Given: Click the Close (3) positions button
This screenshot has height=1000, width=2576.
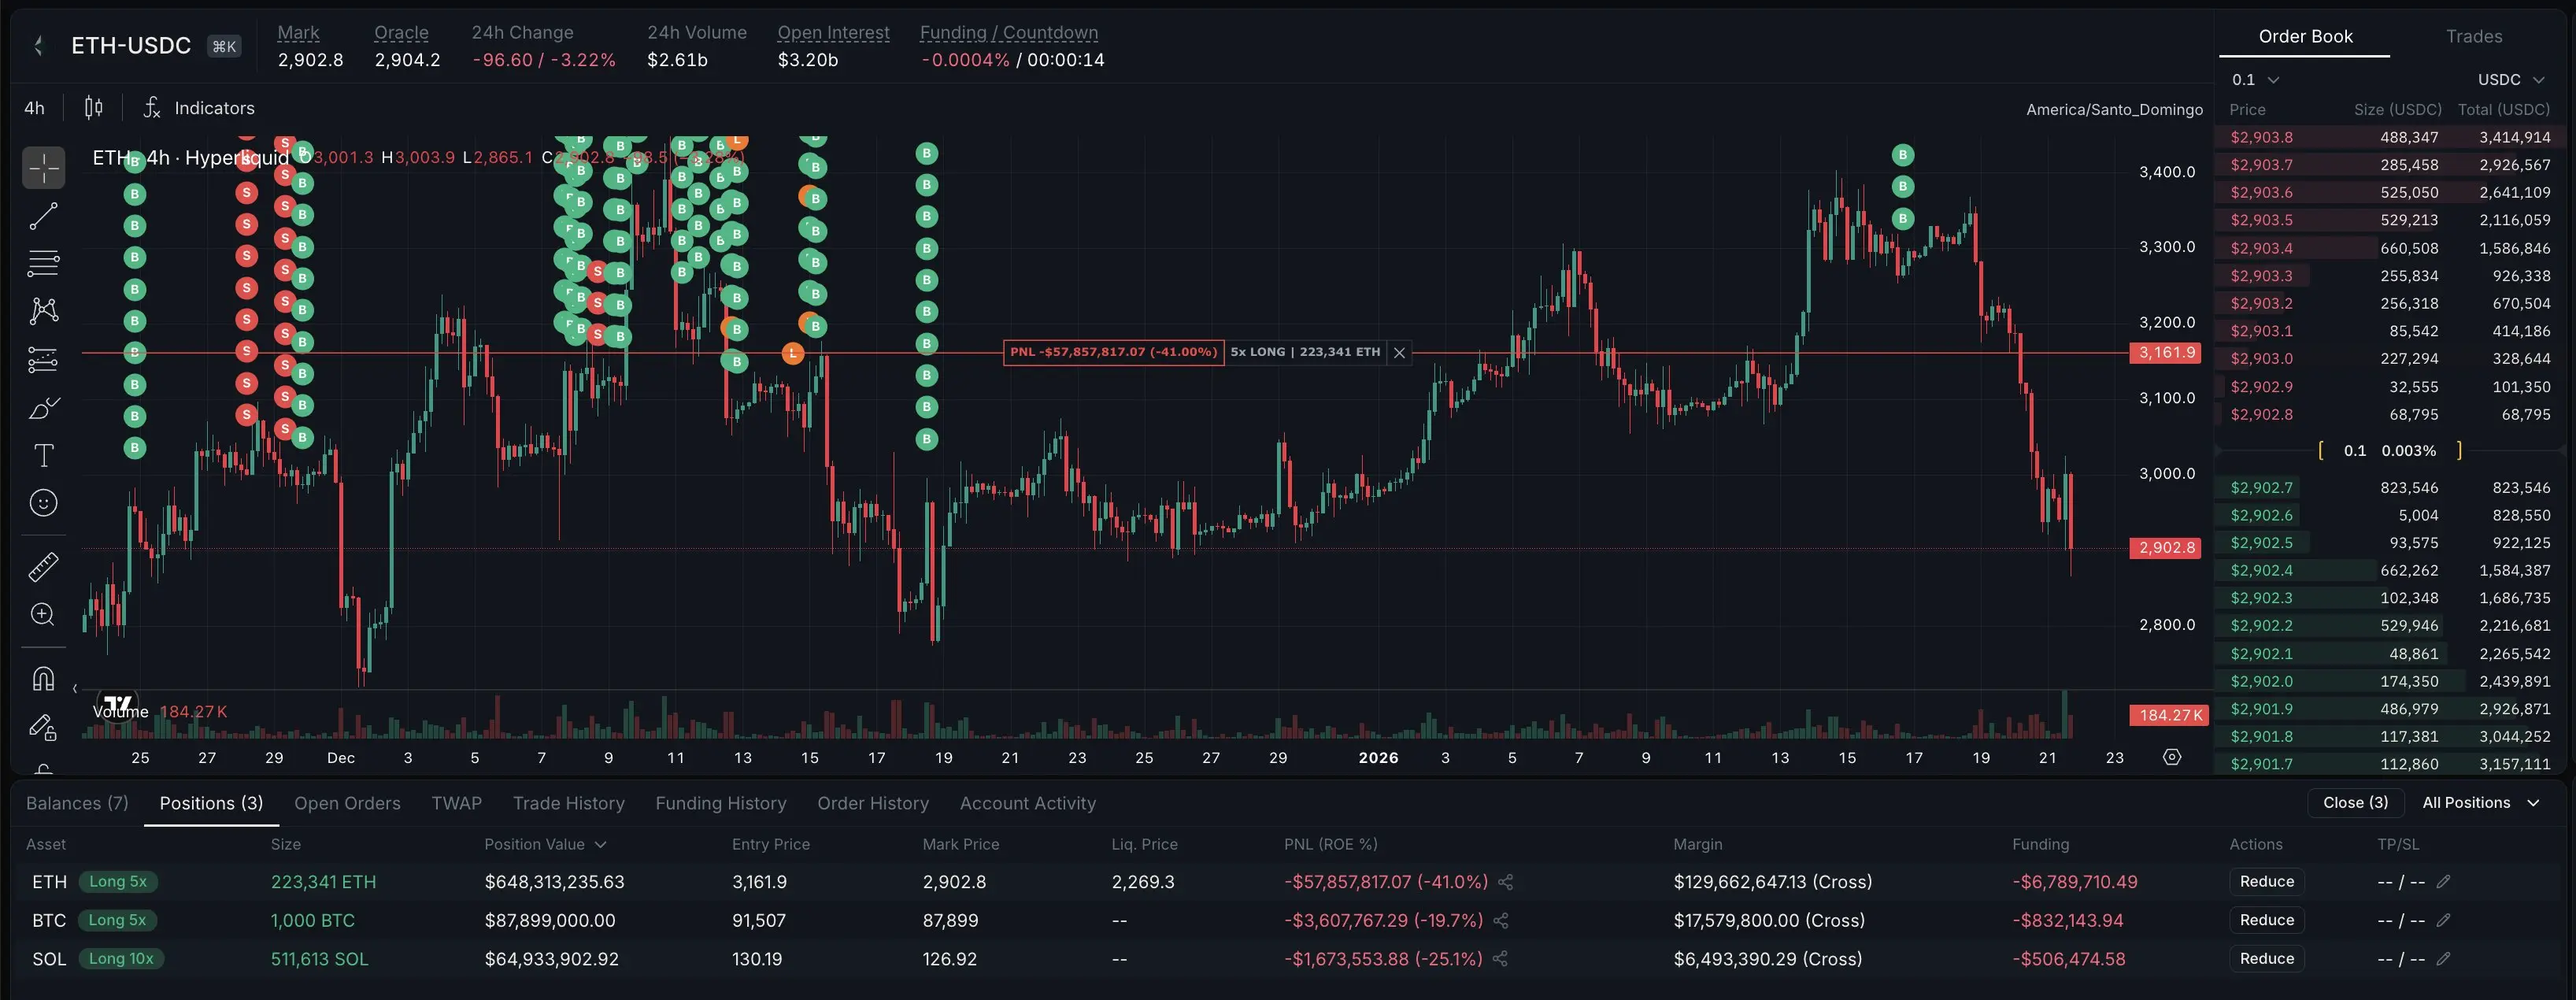Looking at the screenshot, I should click(2355, 803).
